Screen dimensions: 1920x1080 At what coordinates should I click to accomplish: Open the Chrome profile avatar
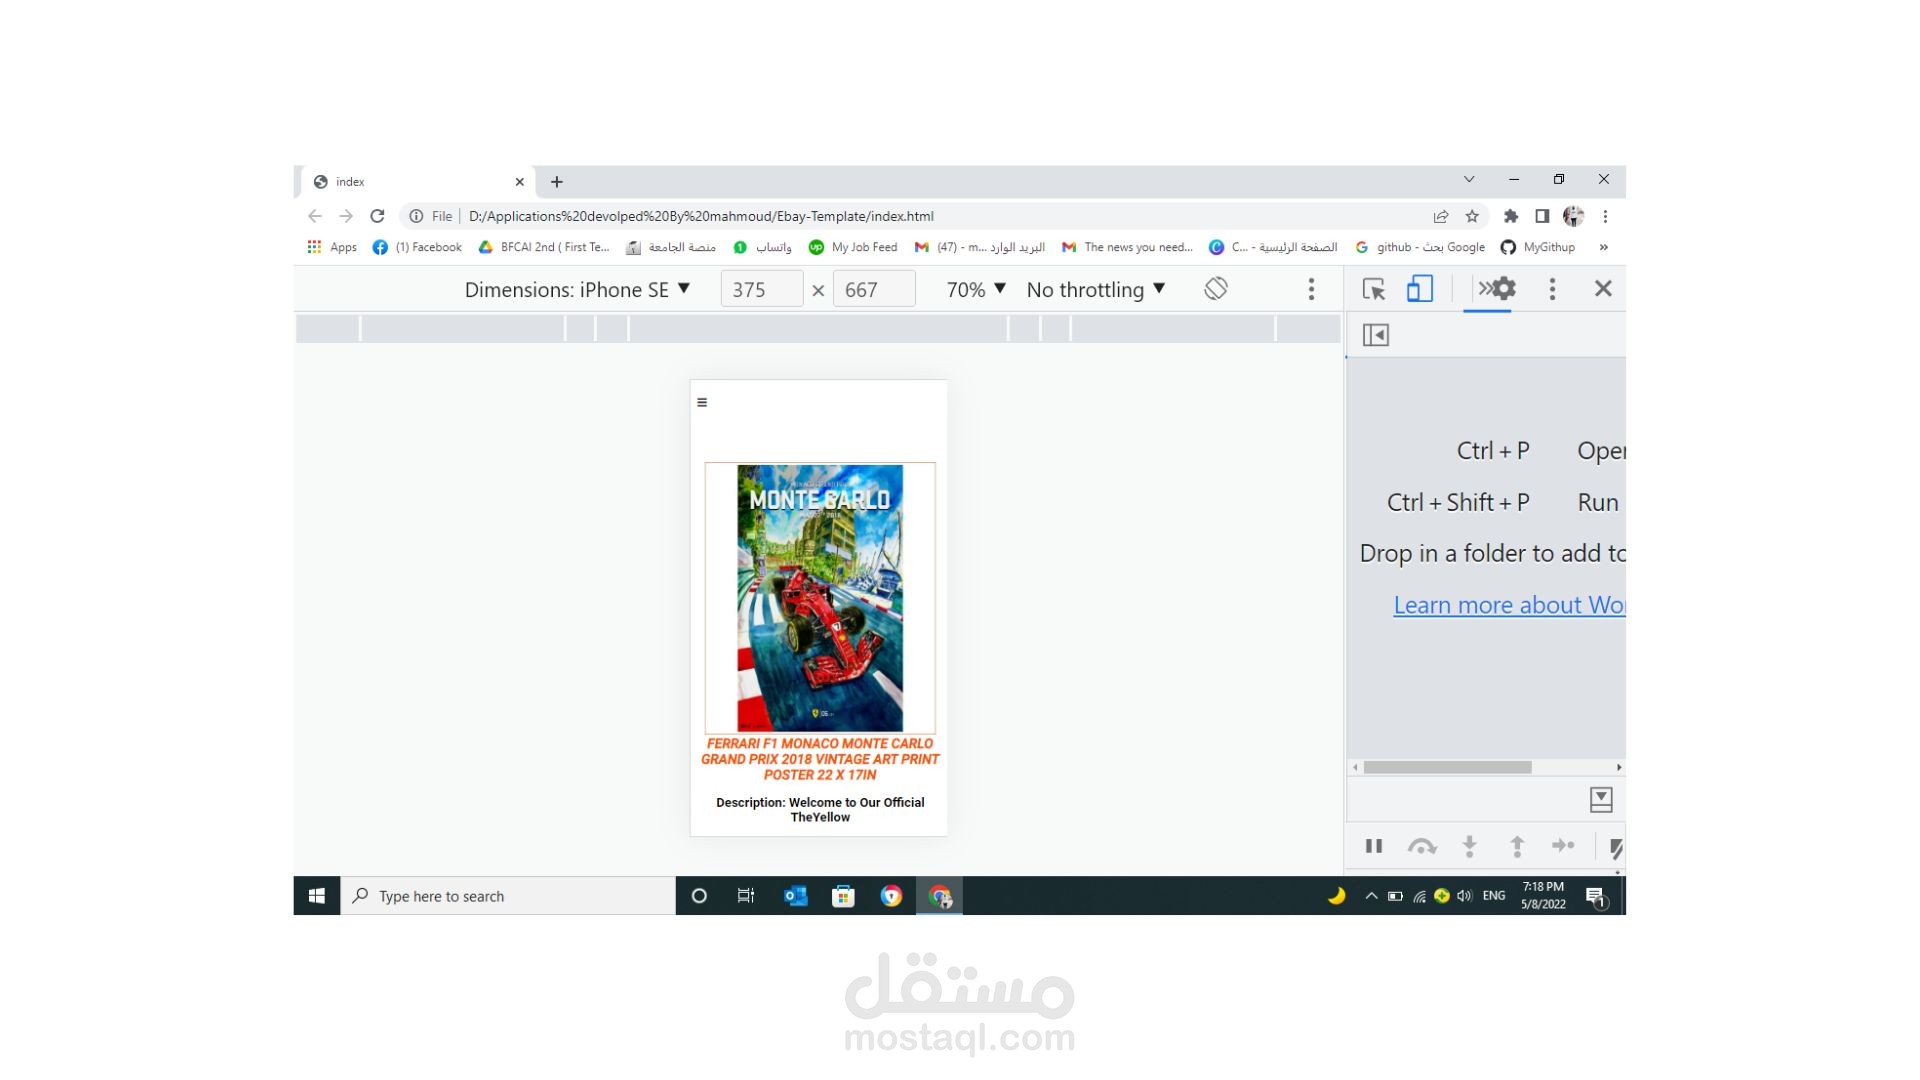click(x=1573, y=216)
